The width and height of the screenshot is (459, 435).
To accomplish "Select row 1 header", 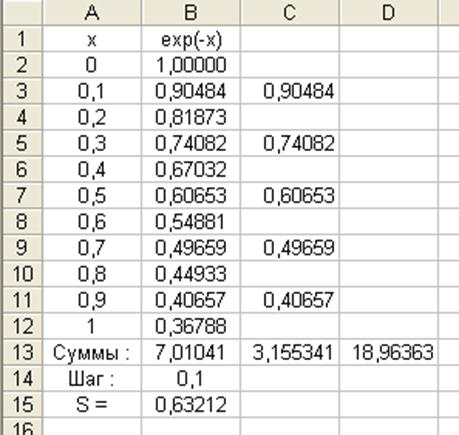I will [22, 39].
